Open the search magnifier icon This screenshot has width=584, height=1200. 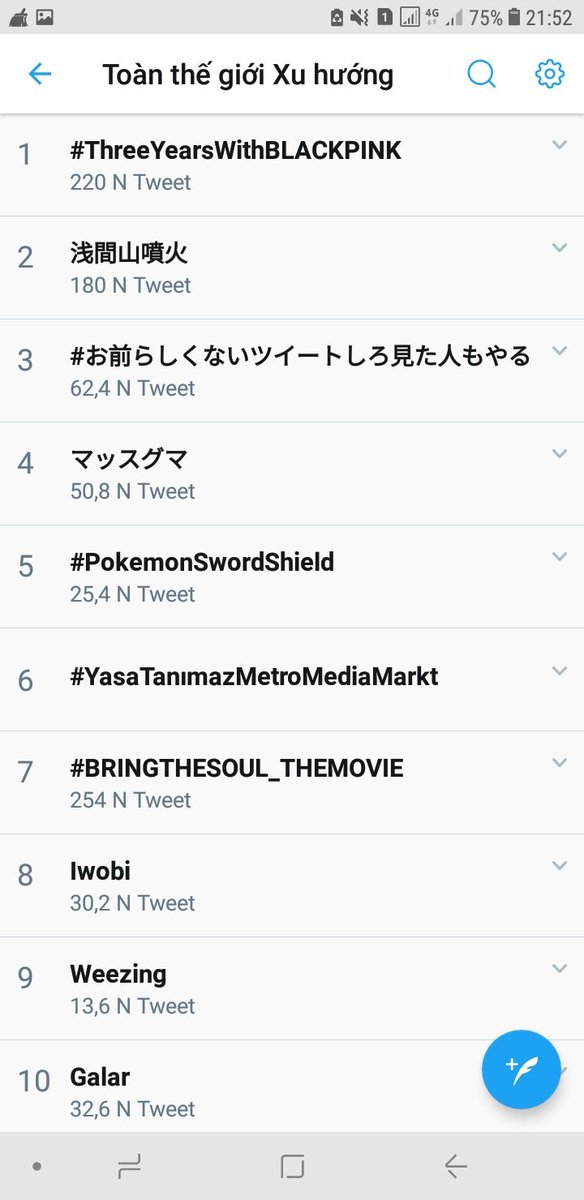click(x=482, y=74)
